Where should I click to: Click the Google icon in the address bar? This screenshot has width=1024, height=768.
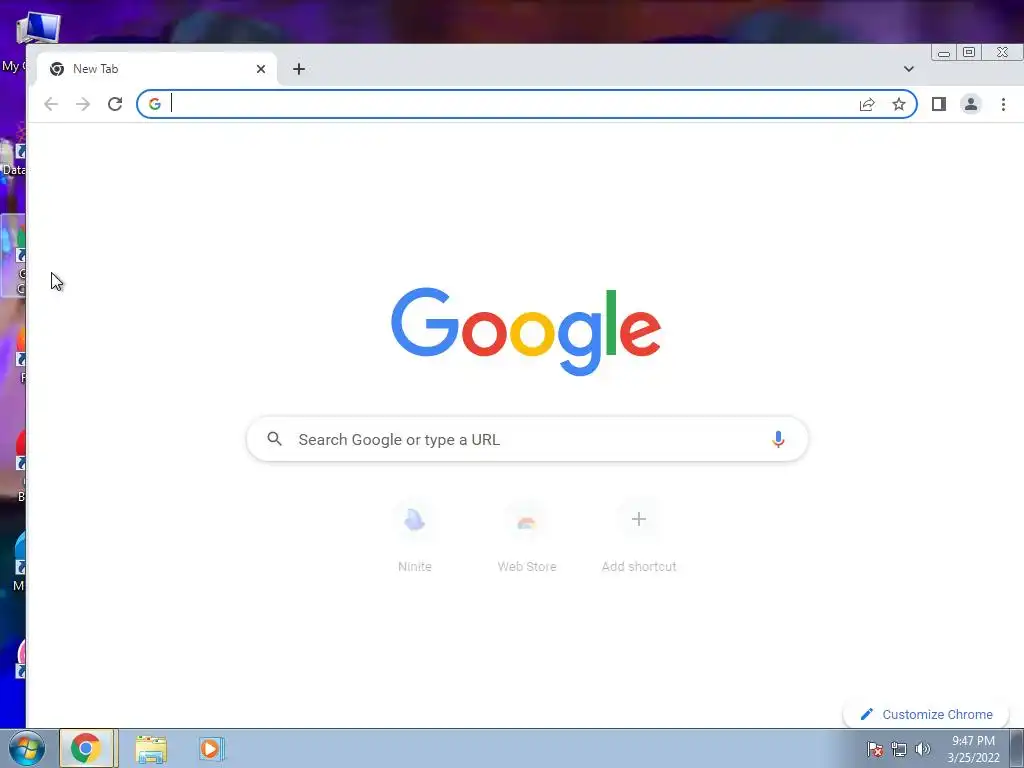coord(155,104)
